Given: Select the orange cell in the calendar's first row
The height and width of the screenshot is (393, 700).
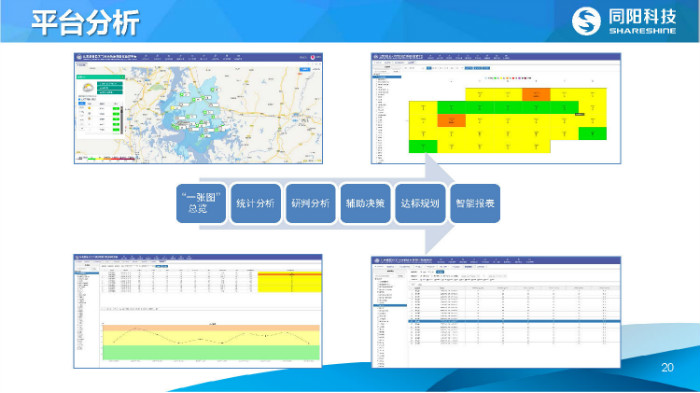Looking at the screenshot, I should (x=536, y=94).
